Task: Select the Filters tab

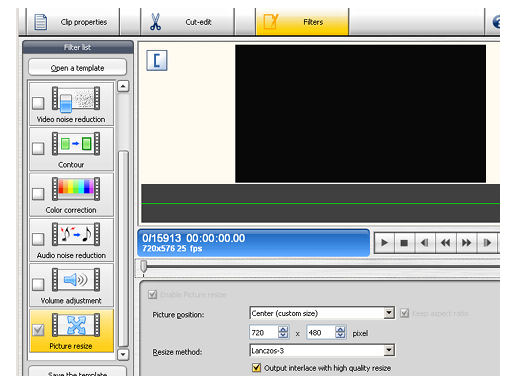Action: coord(302,22)
